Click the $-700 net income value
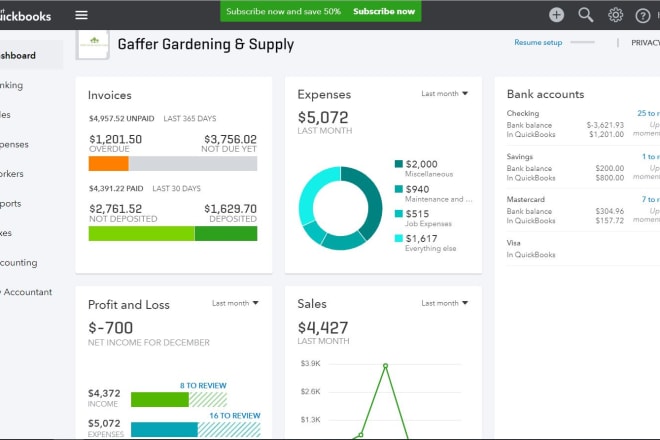The image size is (660, 440). coord(110,328)
